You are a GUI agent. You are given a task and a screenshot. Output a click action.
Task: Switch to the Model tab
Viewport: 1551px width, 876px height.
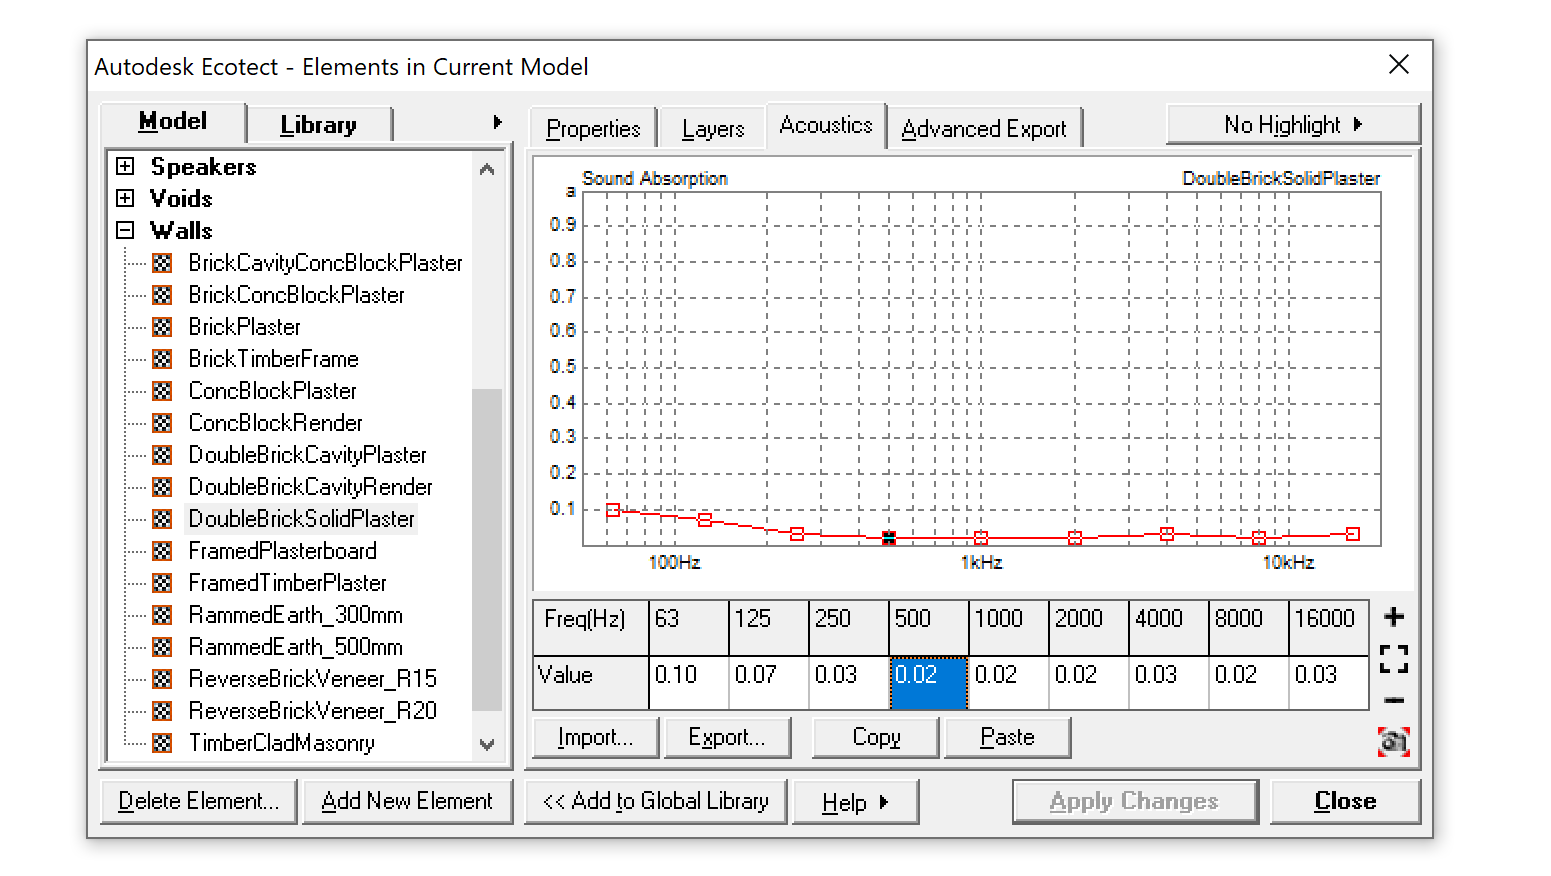point(173,122)
